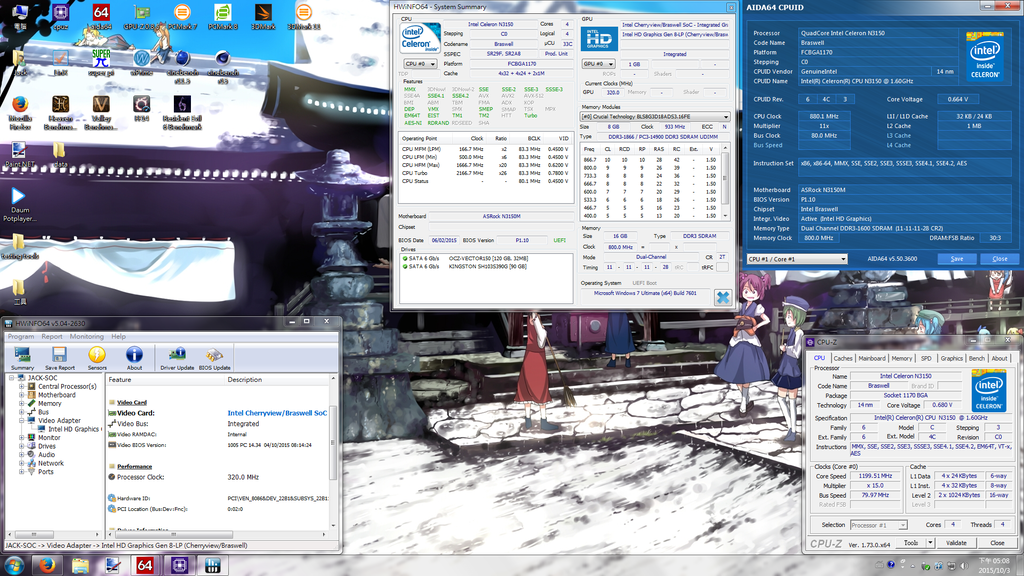This screenshot has height=576, width=1024.
Task: Switch to the Memory tab in CPU-Z
Action: tap(902, 358)
